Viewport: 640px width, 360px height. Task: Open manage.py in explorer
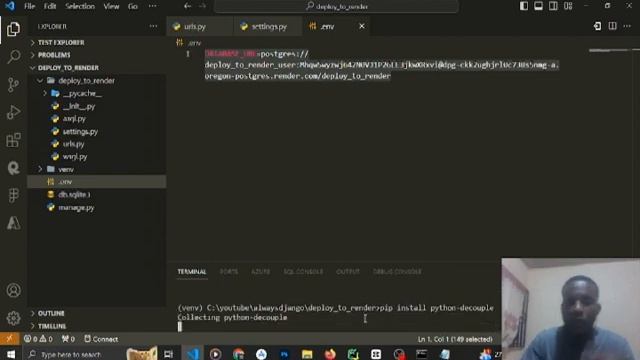pyautogui.click(x=97, y=207)
